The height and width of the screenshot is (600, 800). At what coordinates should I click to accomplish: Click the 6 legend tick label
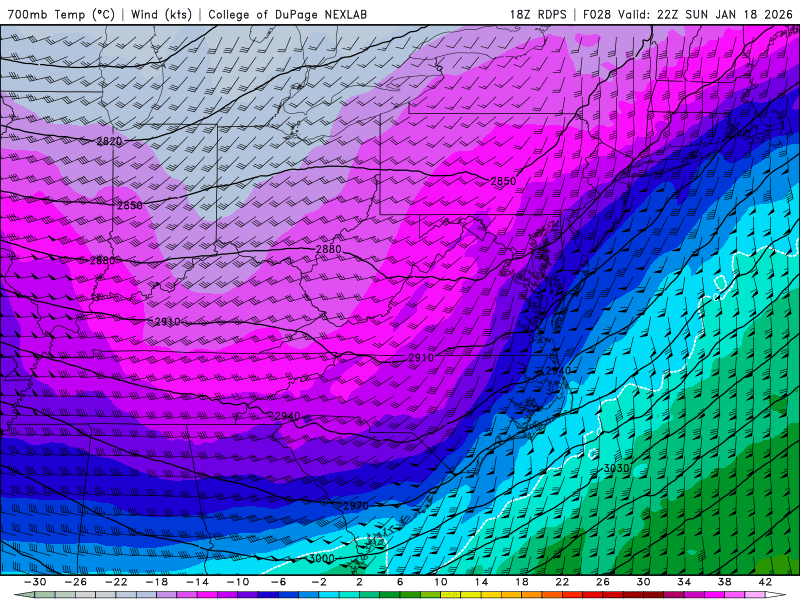click(400, 582)
